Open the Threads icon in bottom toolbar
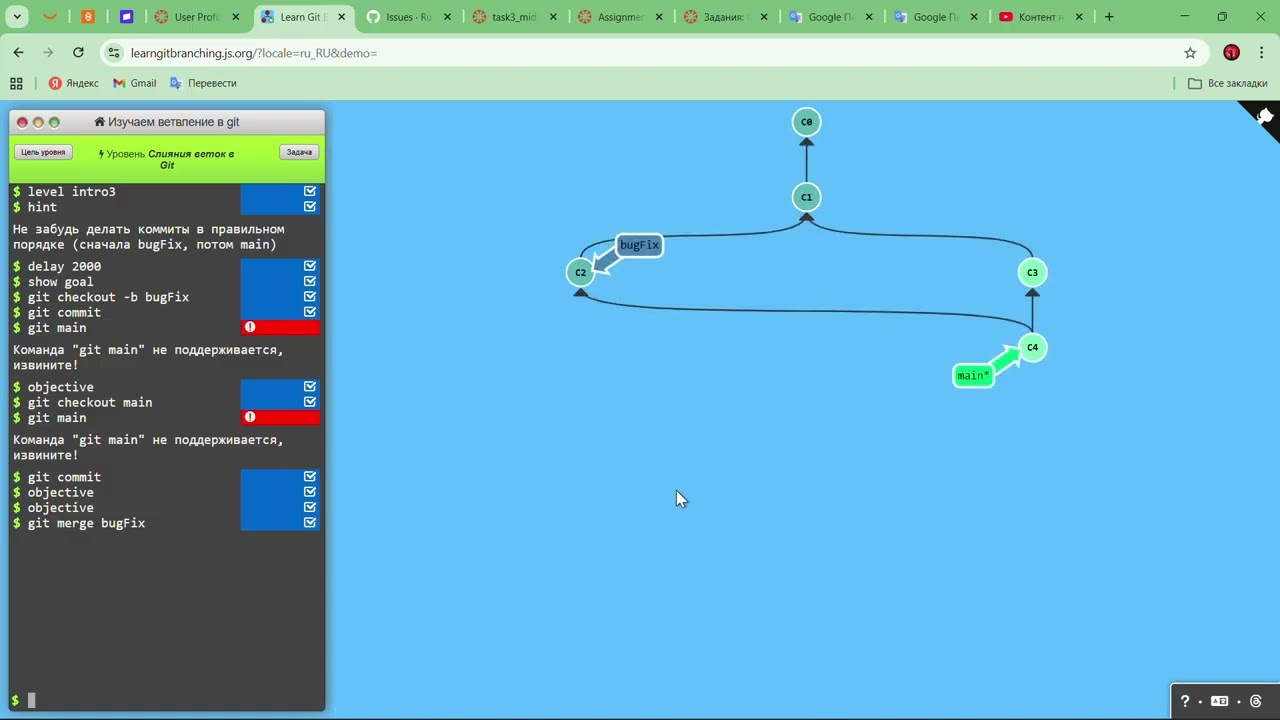 tap(1256, 701)
